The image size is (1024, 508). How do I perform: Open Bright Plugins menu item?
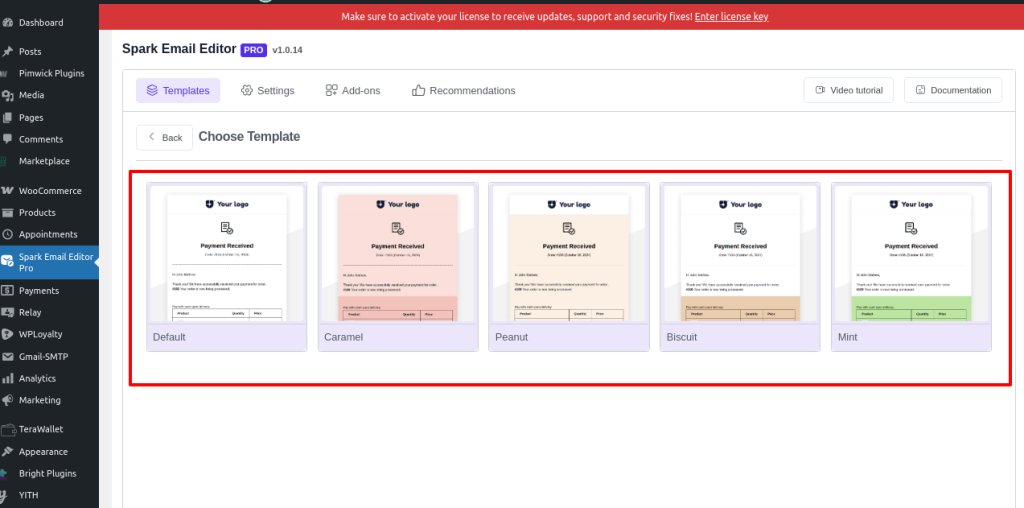(49, 473)
